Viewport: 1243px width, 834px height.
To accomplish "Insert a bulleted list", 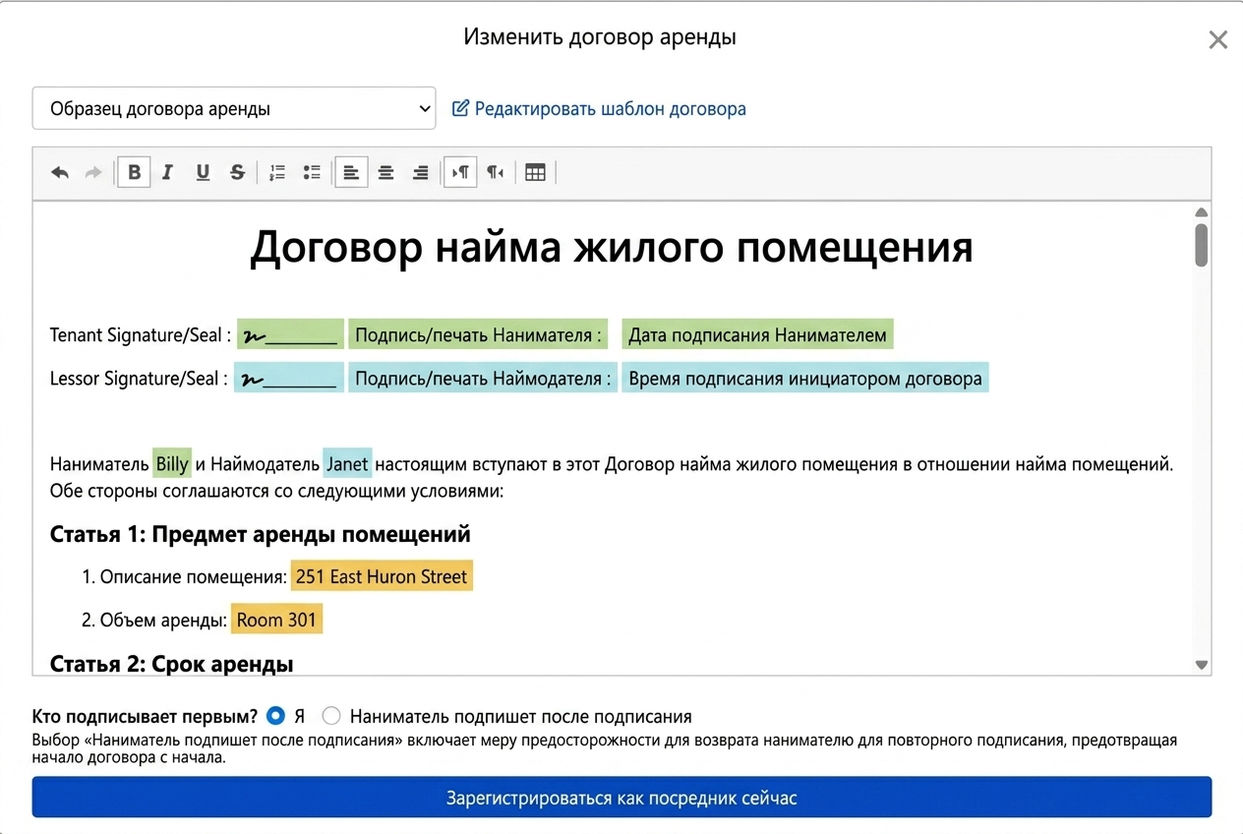I will (x=312, y=173).
